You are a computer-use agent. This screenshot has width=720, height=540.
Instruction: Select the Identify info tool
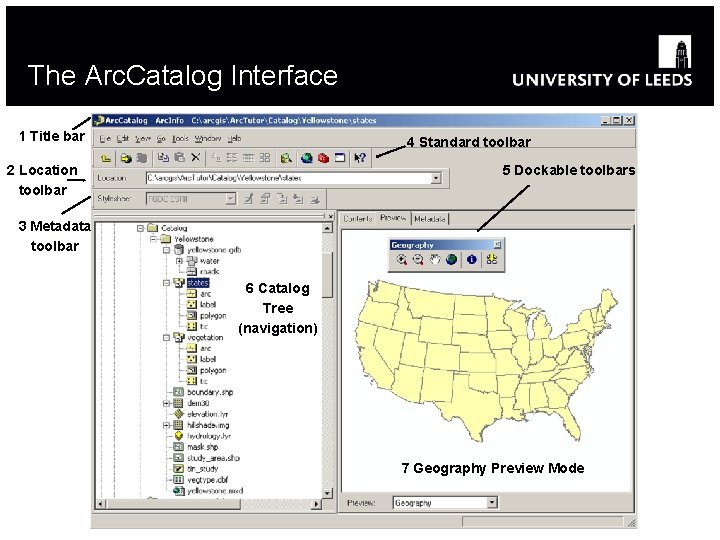tap(472, 259)
